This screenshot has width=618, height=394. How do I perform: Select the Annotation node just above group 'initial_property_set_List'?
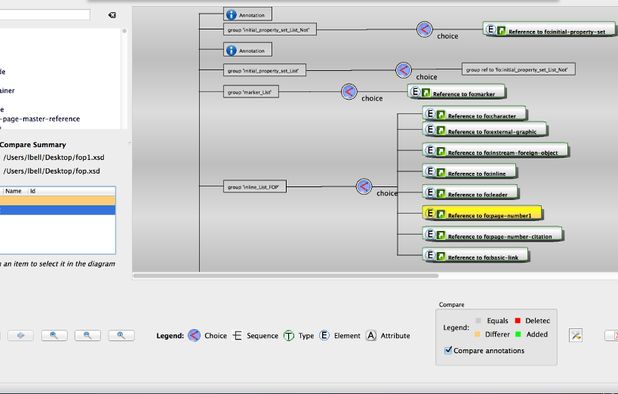(248, 50)
